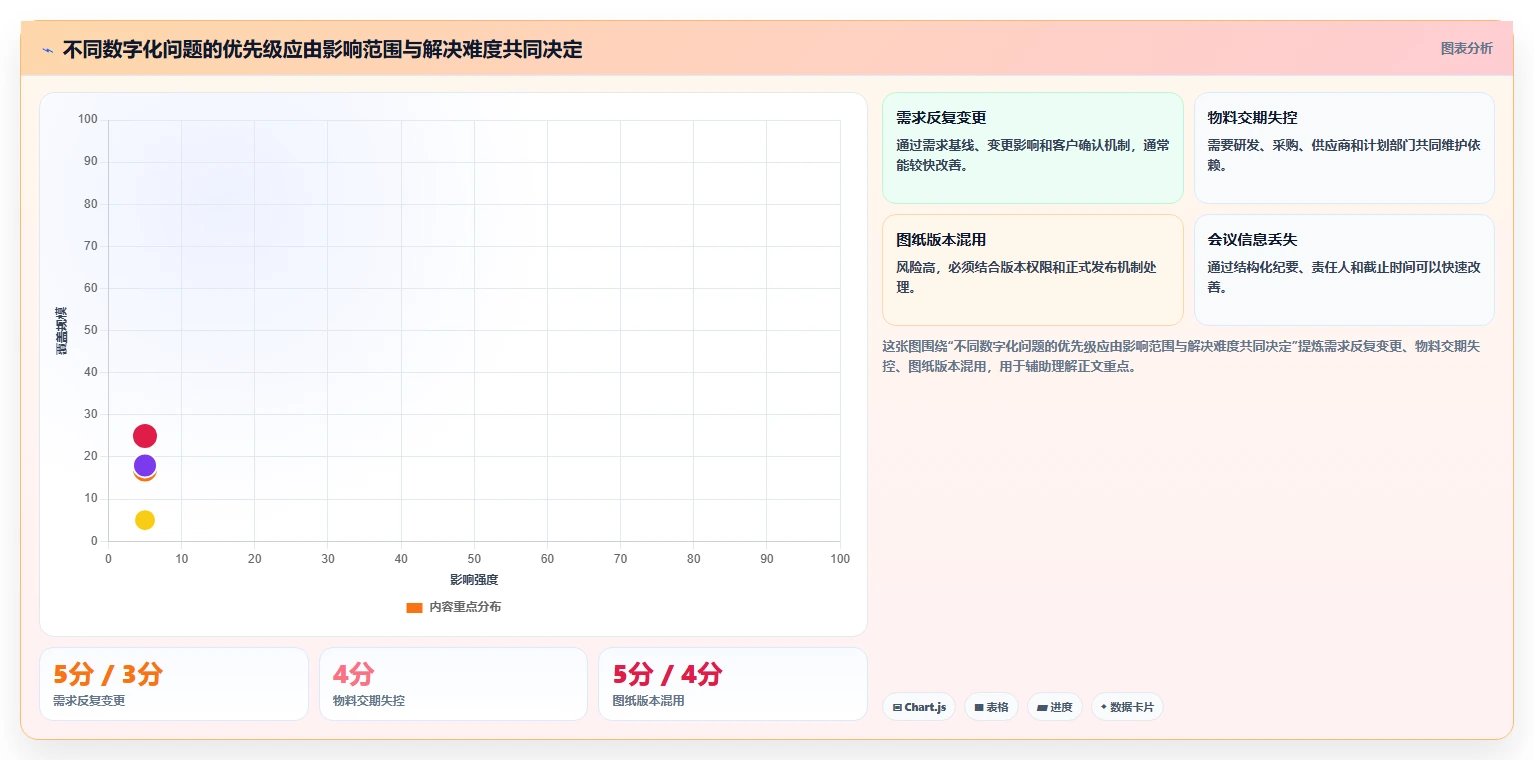Click the 图表分析 label in header
The height and width of the screenshot is (760, 1534).
pyautogui.click(x=1466, y=48)
